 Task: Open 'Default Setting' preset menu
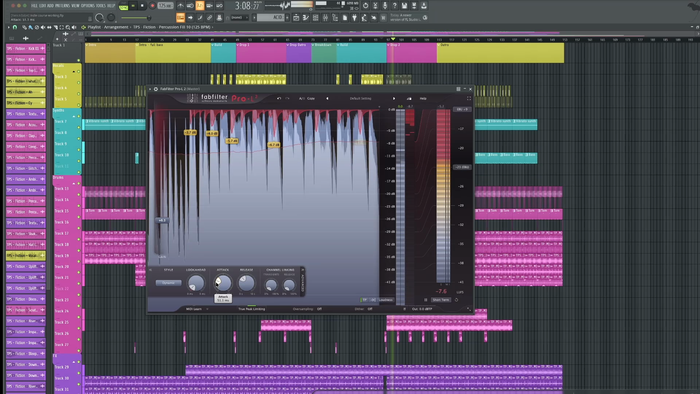(x=360, y=98)
